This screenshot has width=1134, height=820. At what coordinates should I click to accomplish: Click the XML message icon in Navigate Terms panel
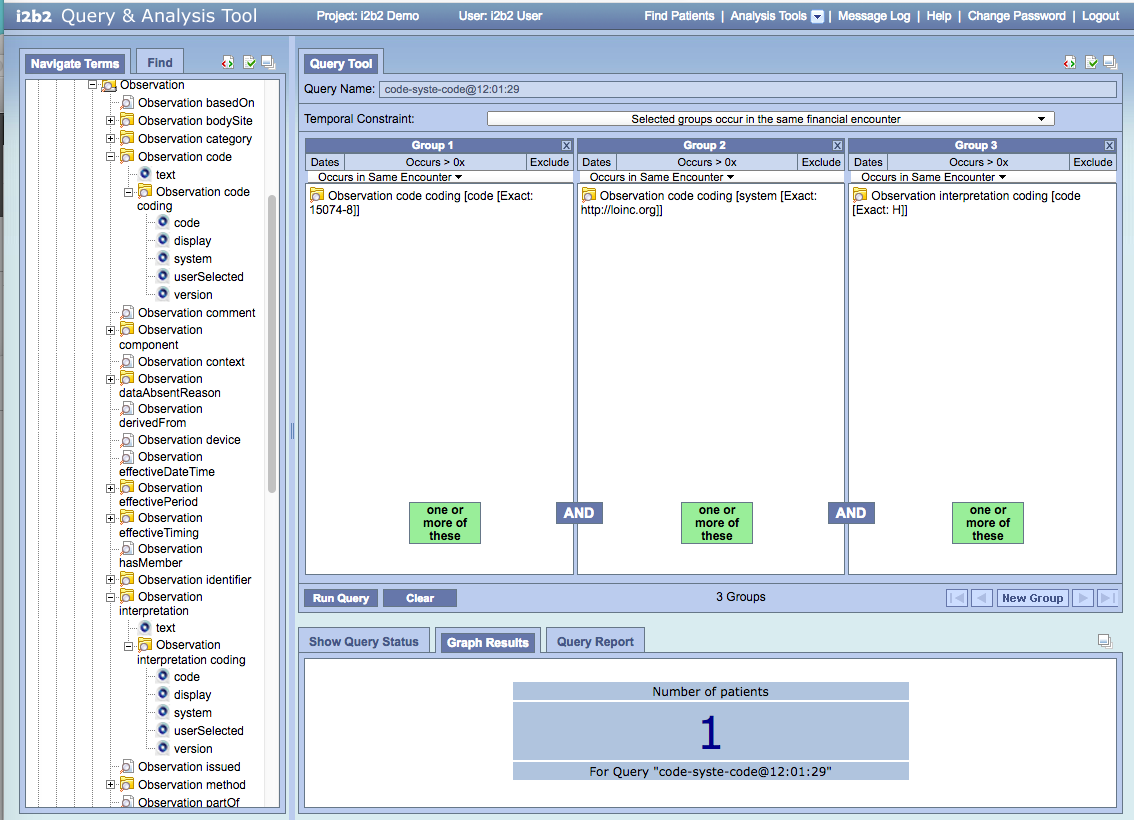pyautogui.click(x=228, y=63)
